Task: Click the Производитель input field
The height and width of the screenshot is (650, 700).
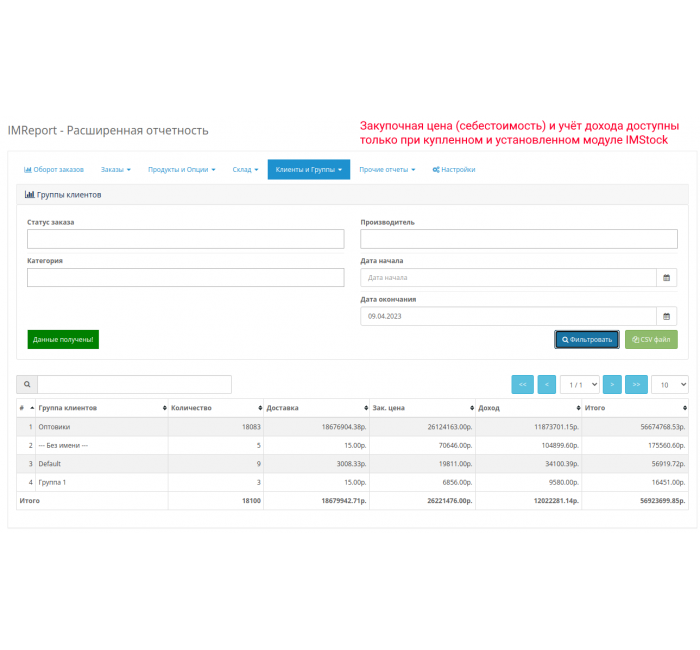Action: point(519,239)
